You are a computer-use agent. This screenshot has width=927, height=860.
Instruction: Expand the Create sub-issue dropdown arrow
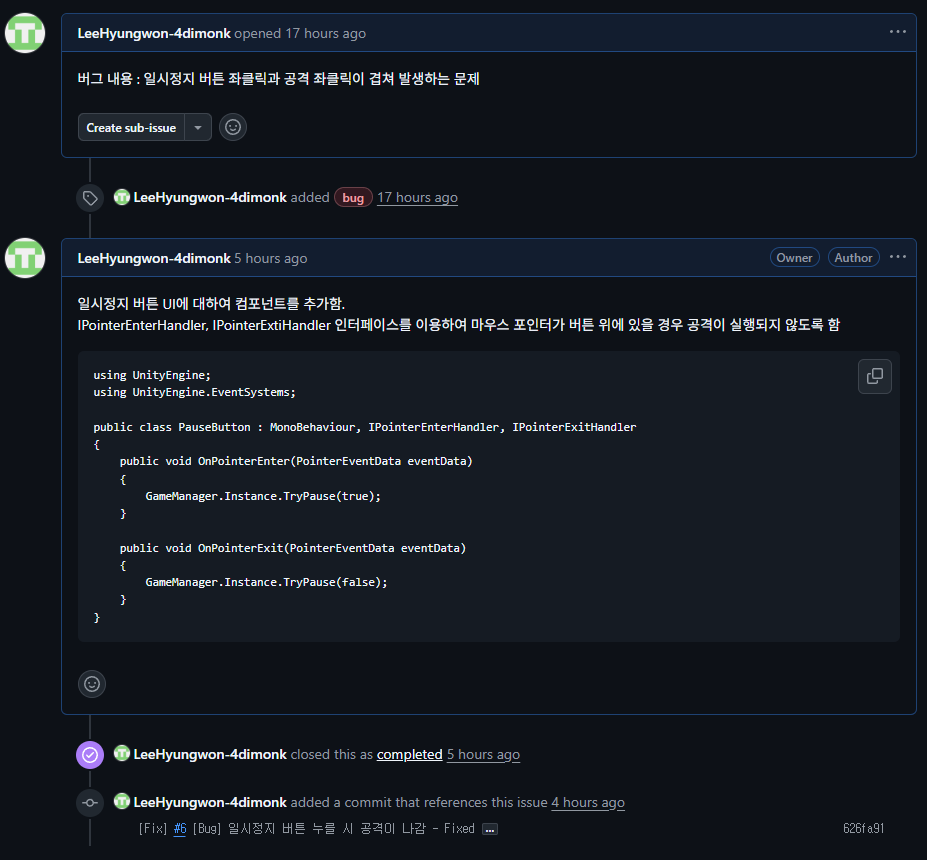pyautogui.click(x=198, y=128)
